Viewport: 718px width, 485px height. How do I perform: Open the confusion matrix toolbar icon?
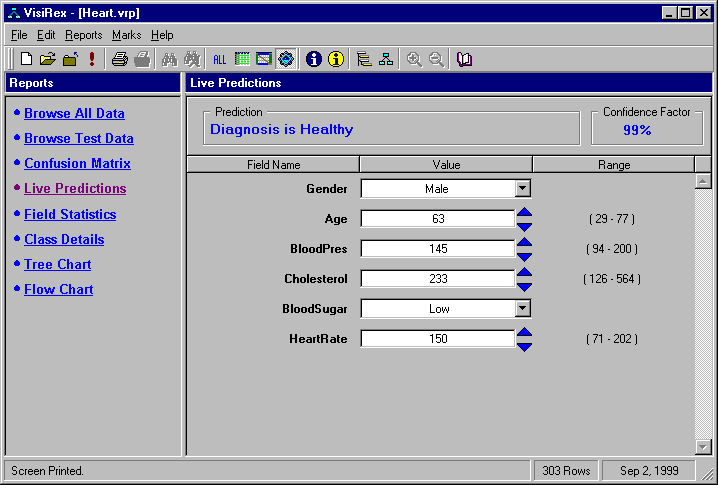click(x=264, y=59)
